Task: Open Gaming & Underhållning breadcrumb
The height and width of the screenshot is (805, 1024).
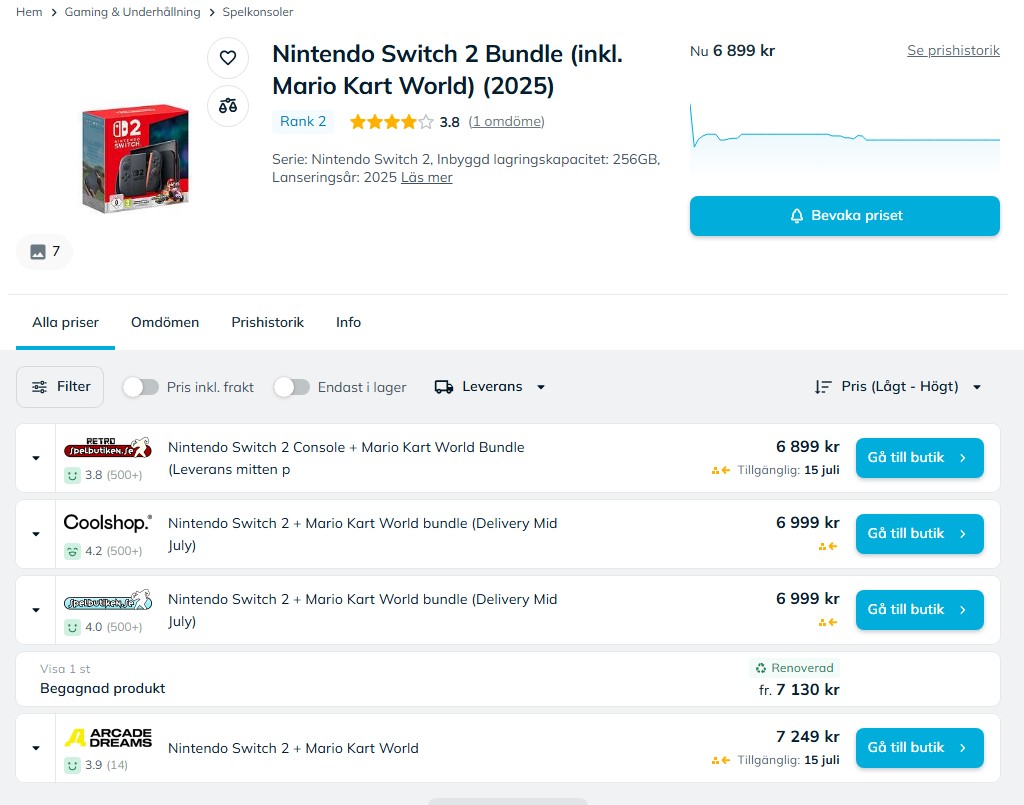Action: [x=133, y=12]
